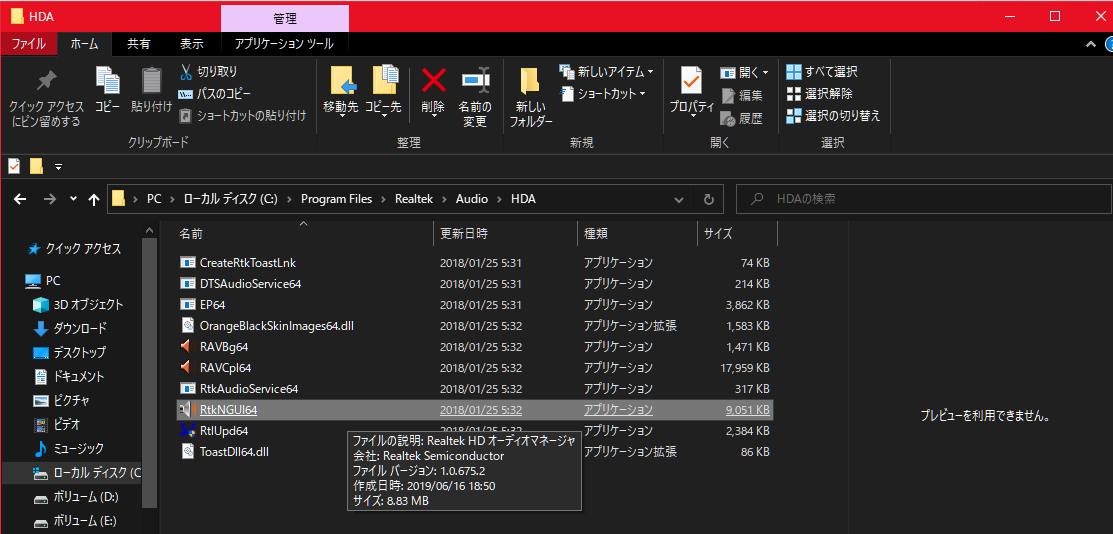Click Paste shortcut (ショートカットの貼り付け)
This screenshot has height=534, width=1113.
click(x=243, y=115)
